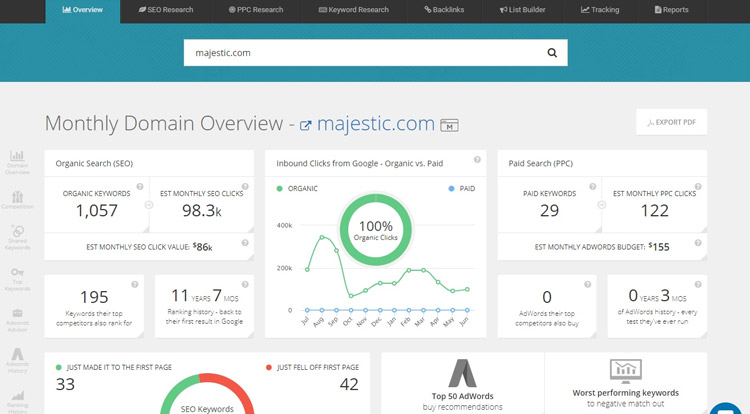
Task: Open Top Keywords in left sidebar
Action: (17, 279)
